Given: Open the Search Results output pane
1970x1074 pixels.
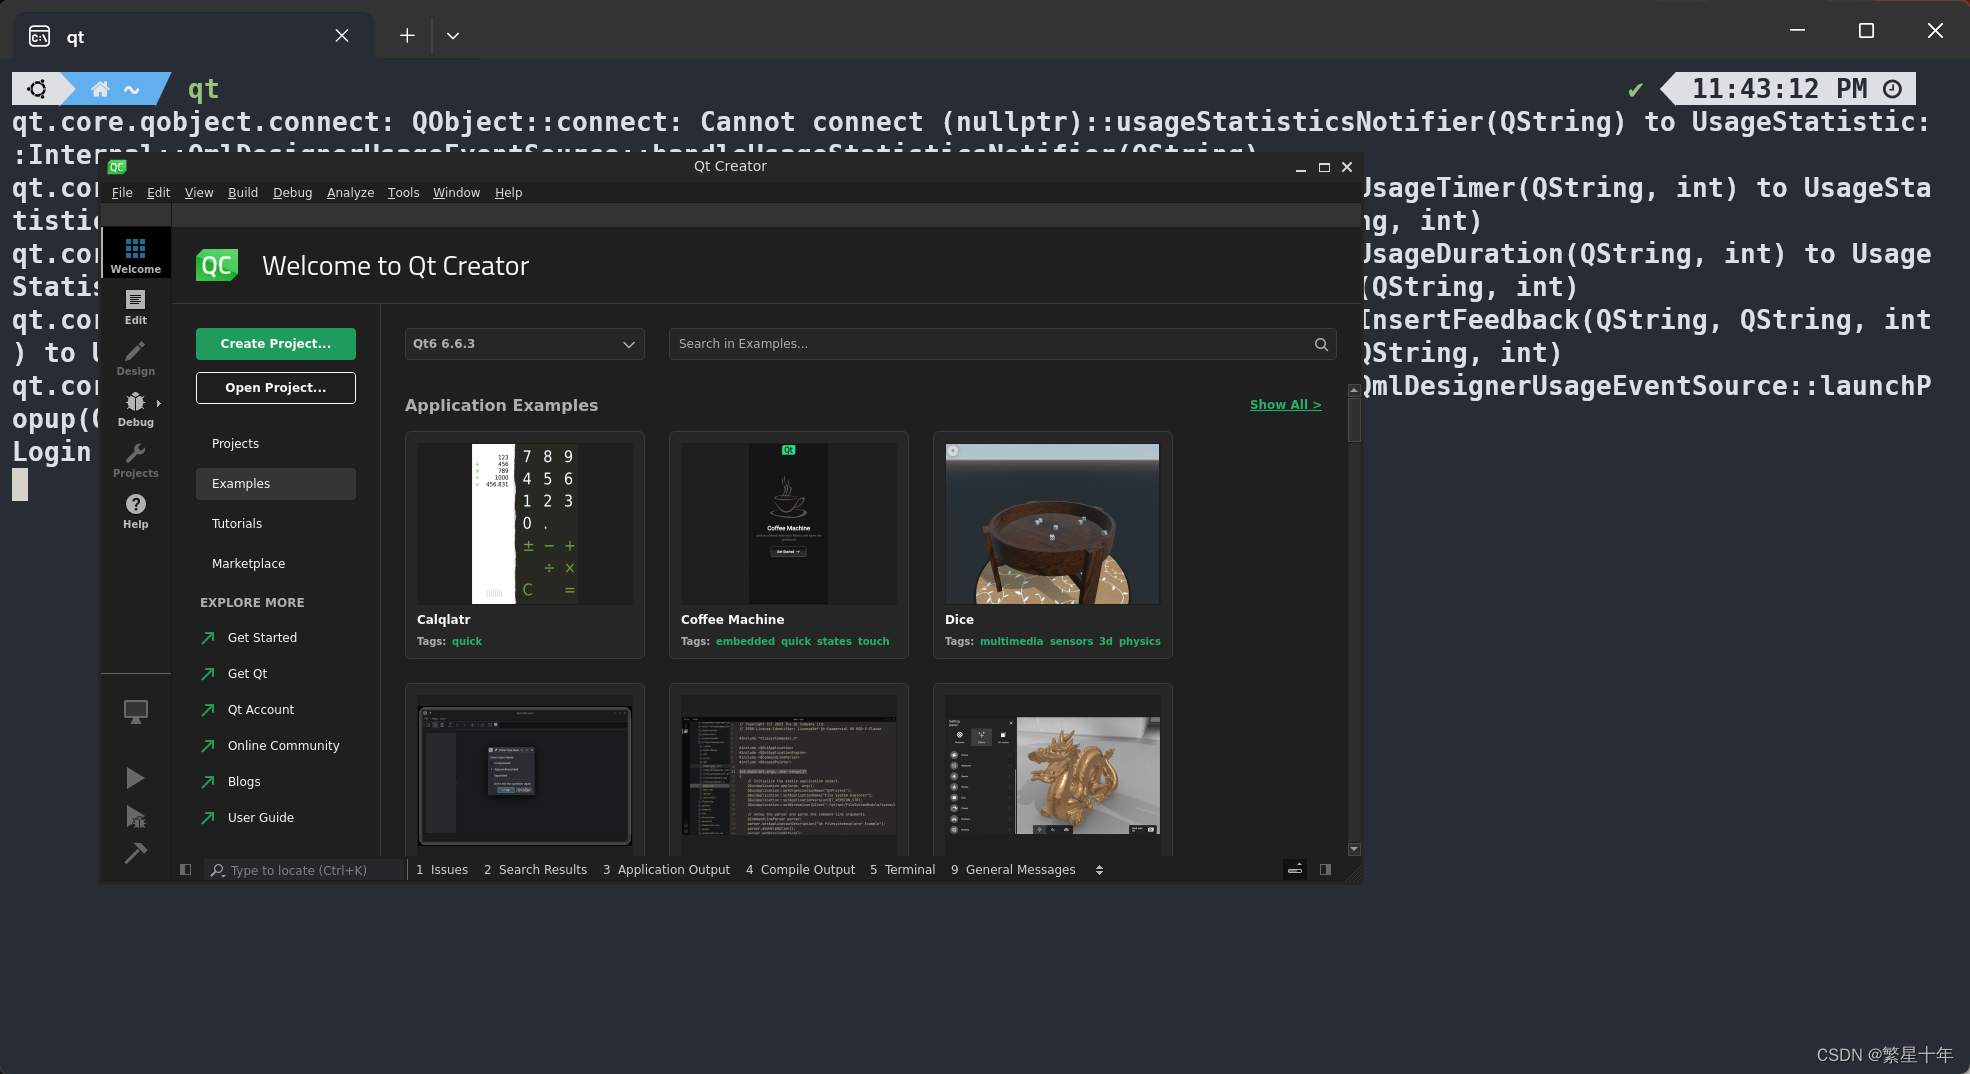Looking at the screenshot, I should pos(535,870).
